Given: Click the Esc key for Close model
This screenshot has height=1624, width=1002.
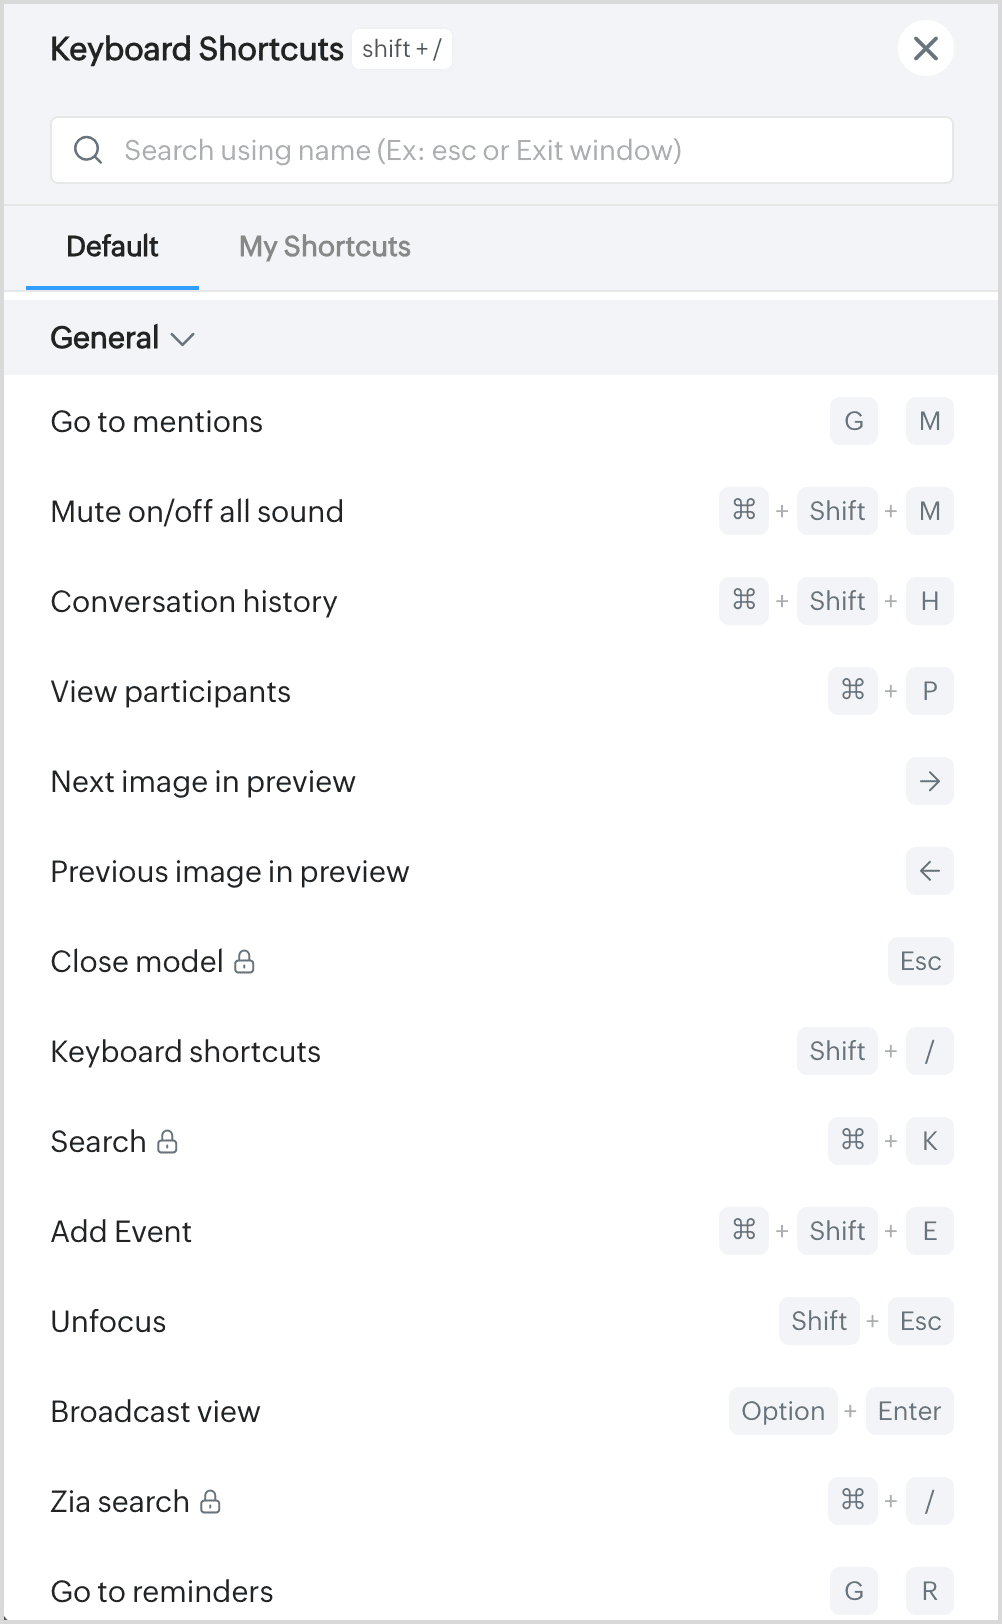Looking at the screenshot, I should (920, 961).
